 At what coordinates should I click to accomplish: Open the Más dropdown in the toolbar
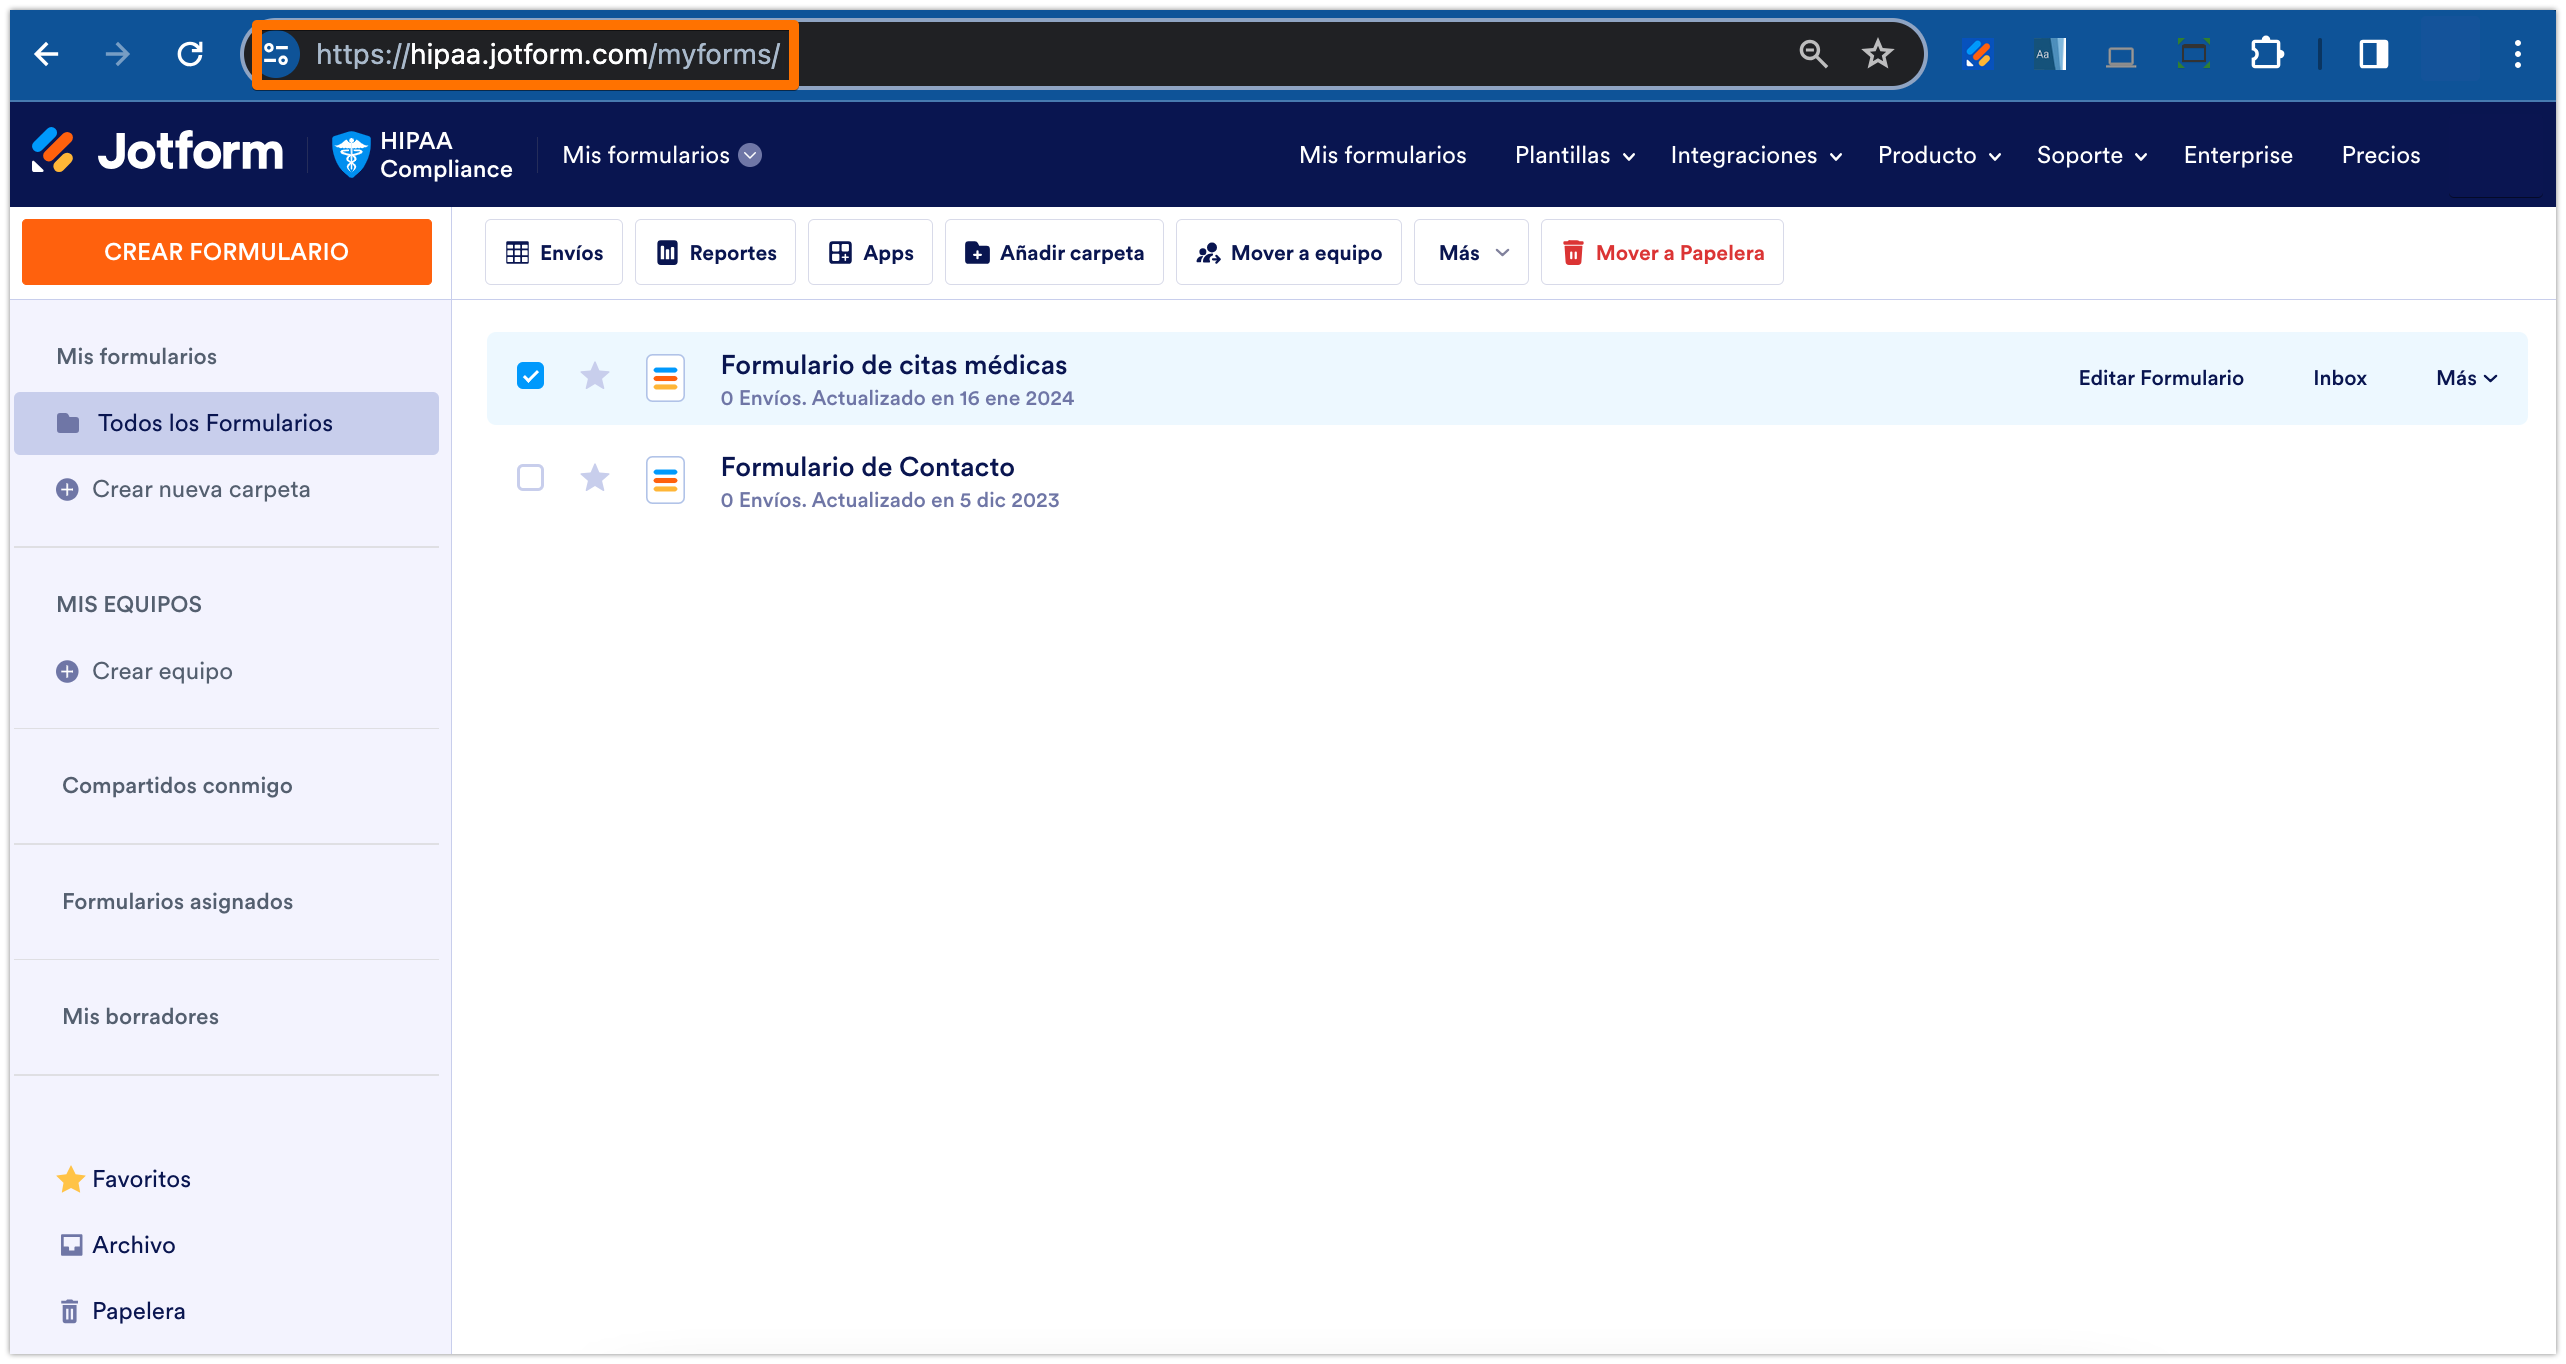1471,253
